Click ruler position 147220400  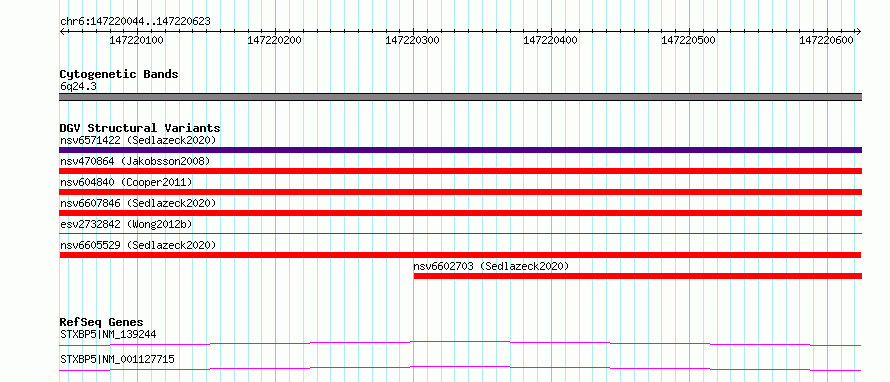[551, 41]
